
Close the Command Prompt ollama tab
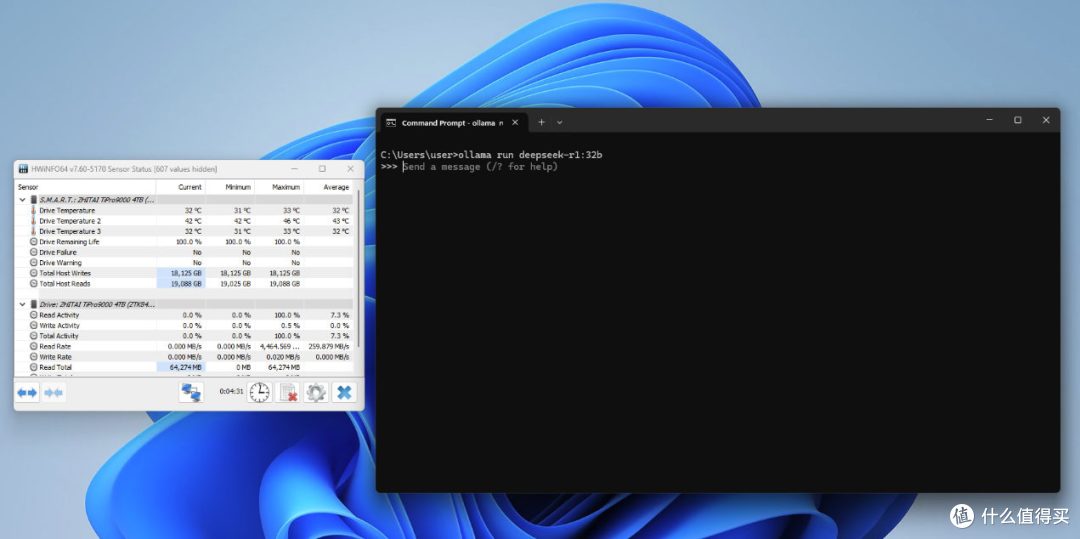(x=515, y=123)
